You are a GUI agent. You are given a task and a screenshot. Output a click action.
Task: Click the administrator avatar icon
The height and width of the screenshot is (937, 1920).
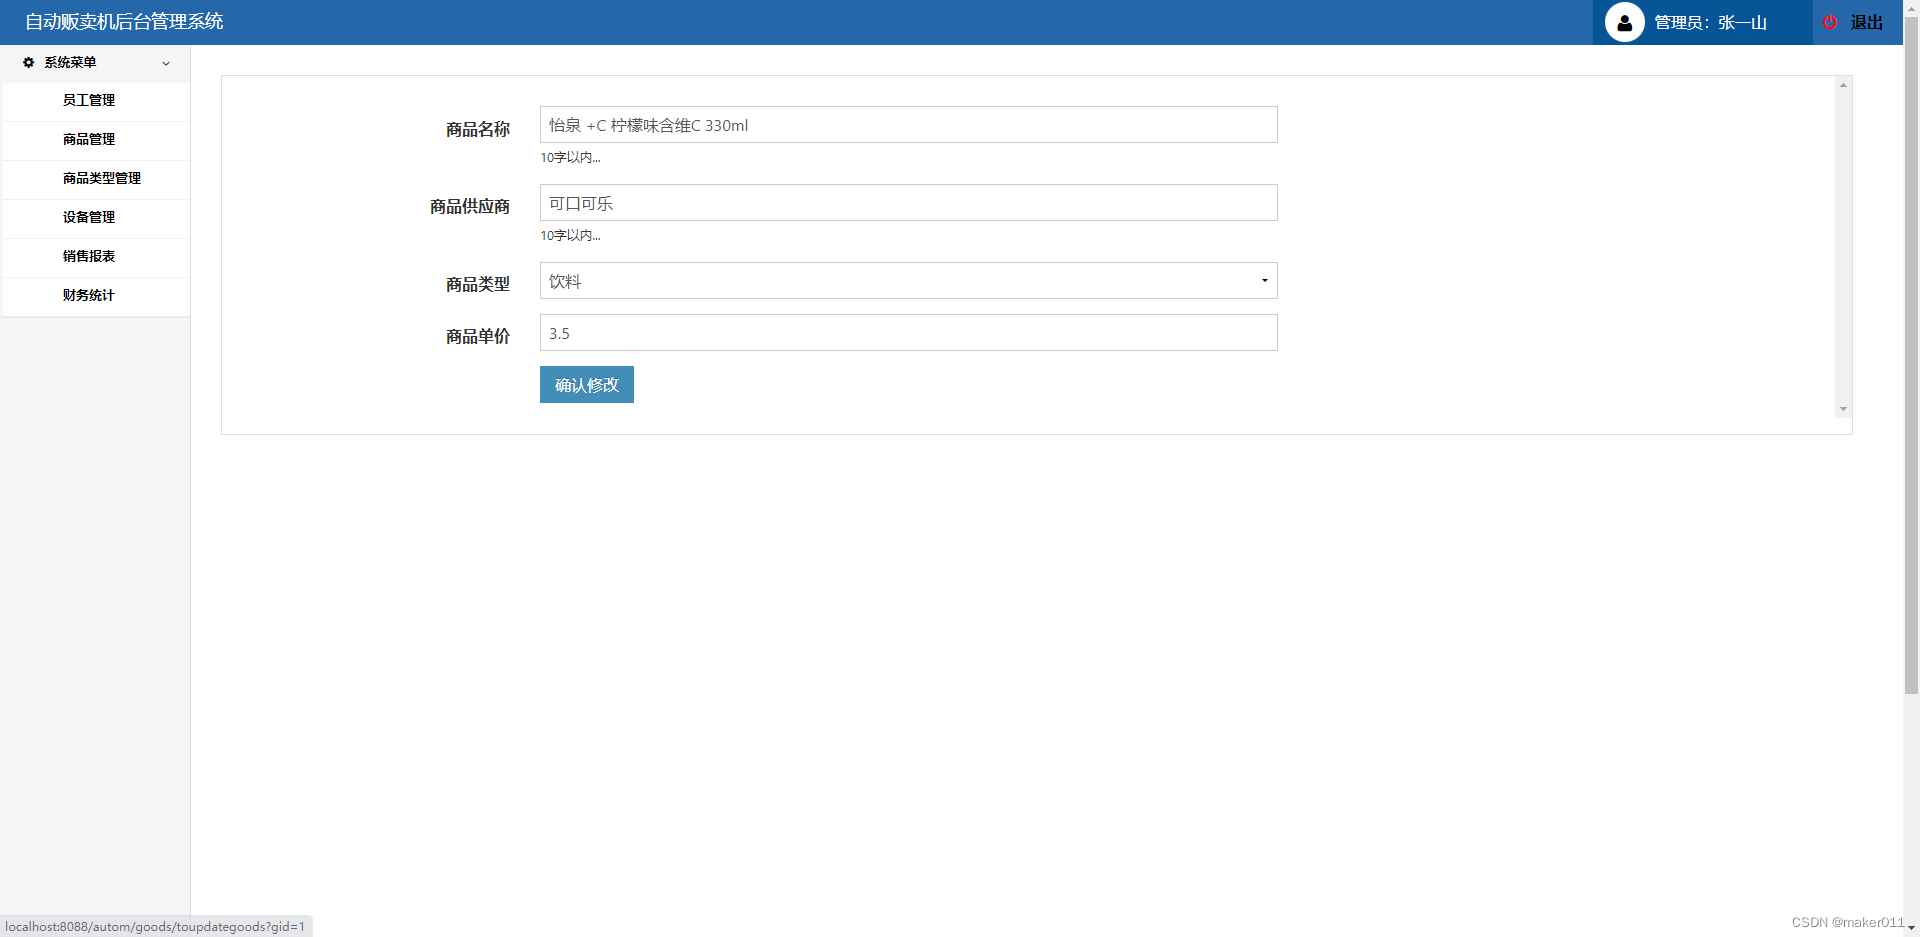1624,22
